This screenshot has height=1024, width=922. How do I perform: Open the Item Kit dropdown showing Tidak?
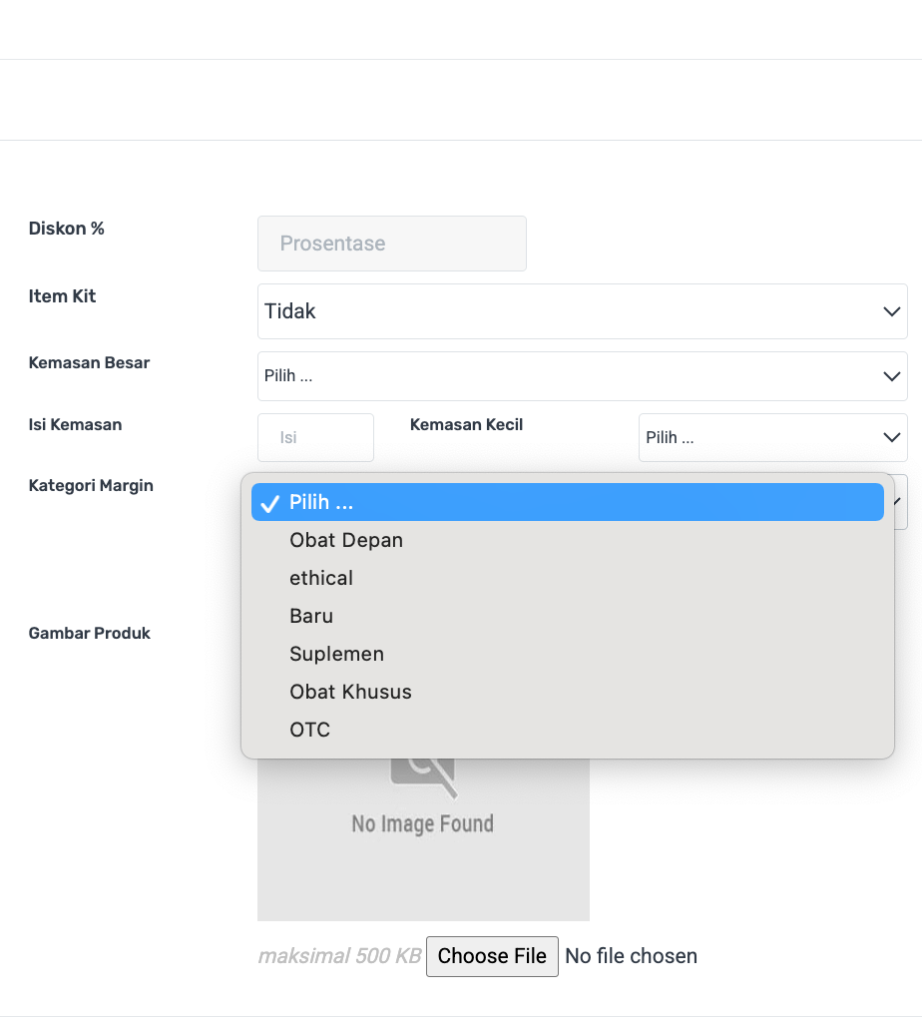pos(582,311)
